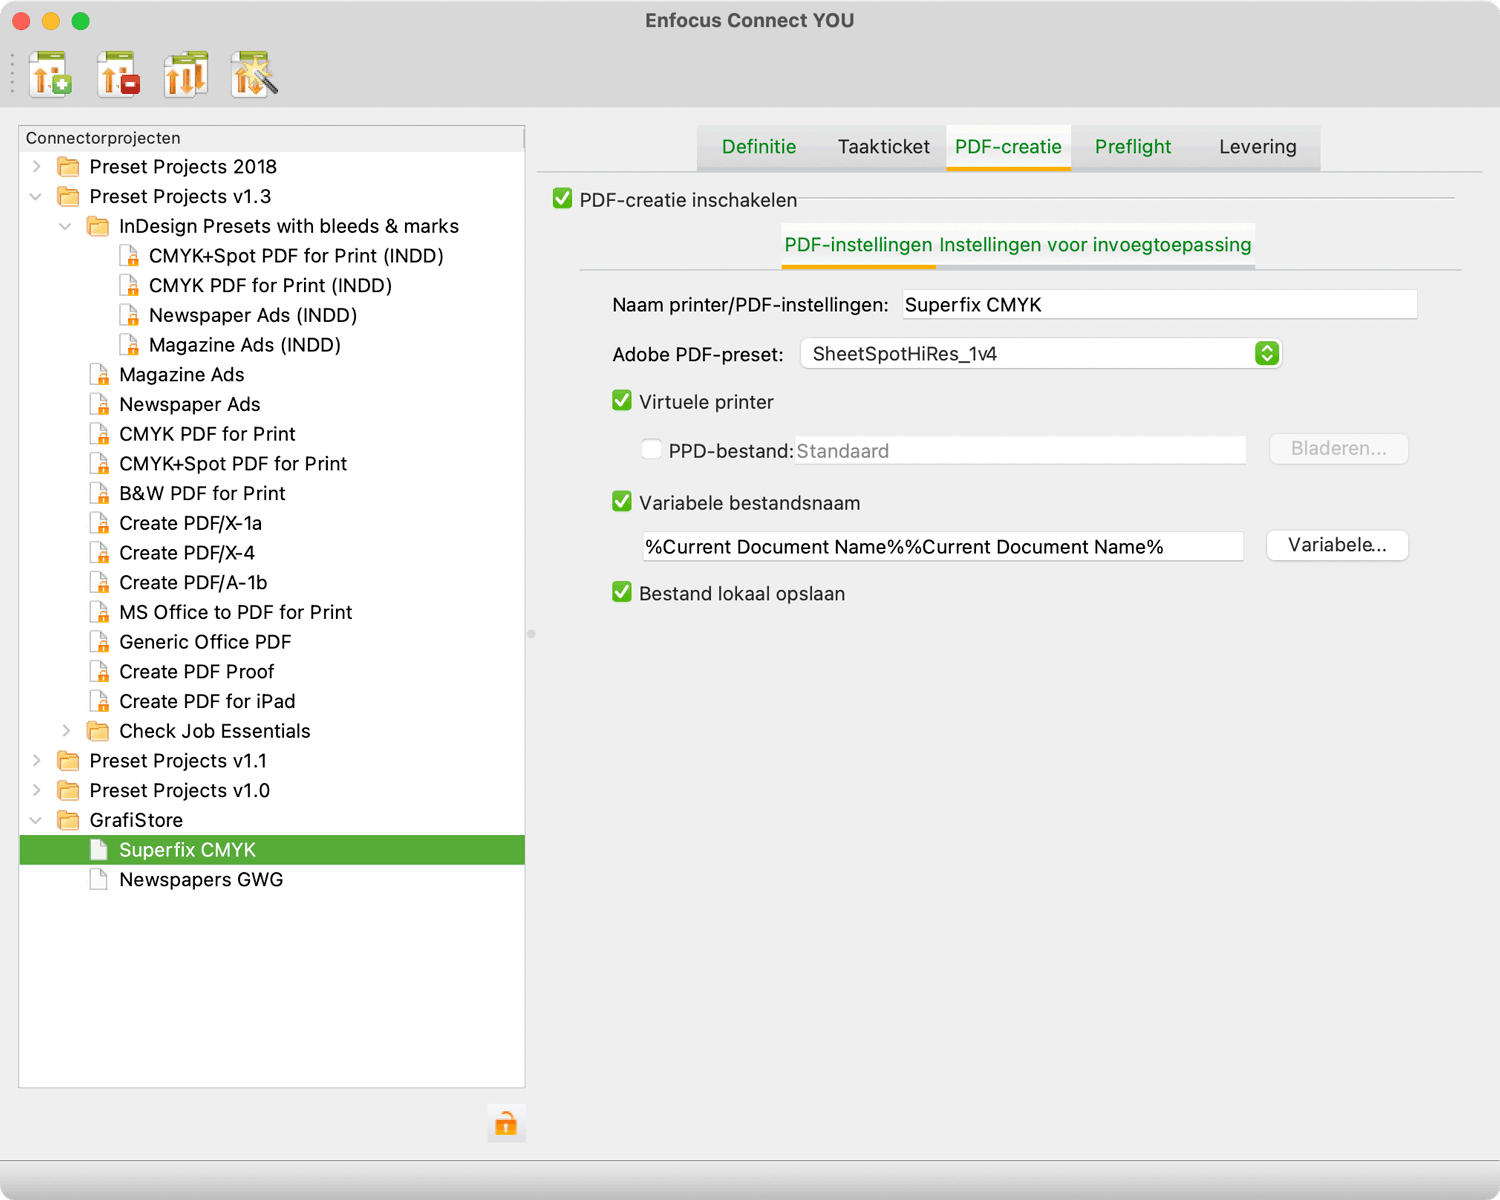Select the locked Create PDF Proof preset

(x=196, y=672)
